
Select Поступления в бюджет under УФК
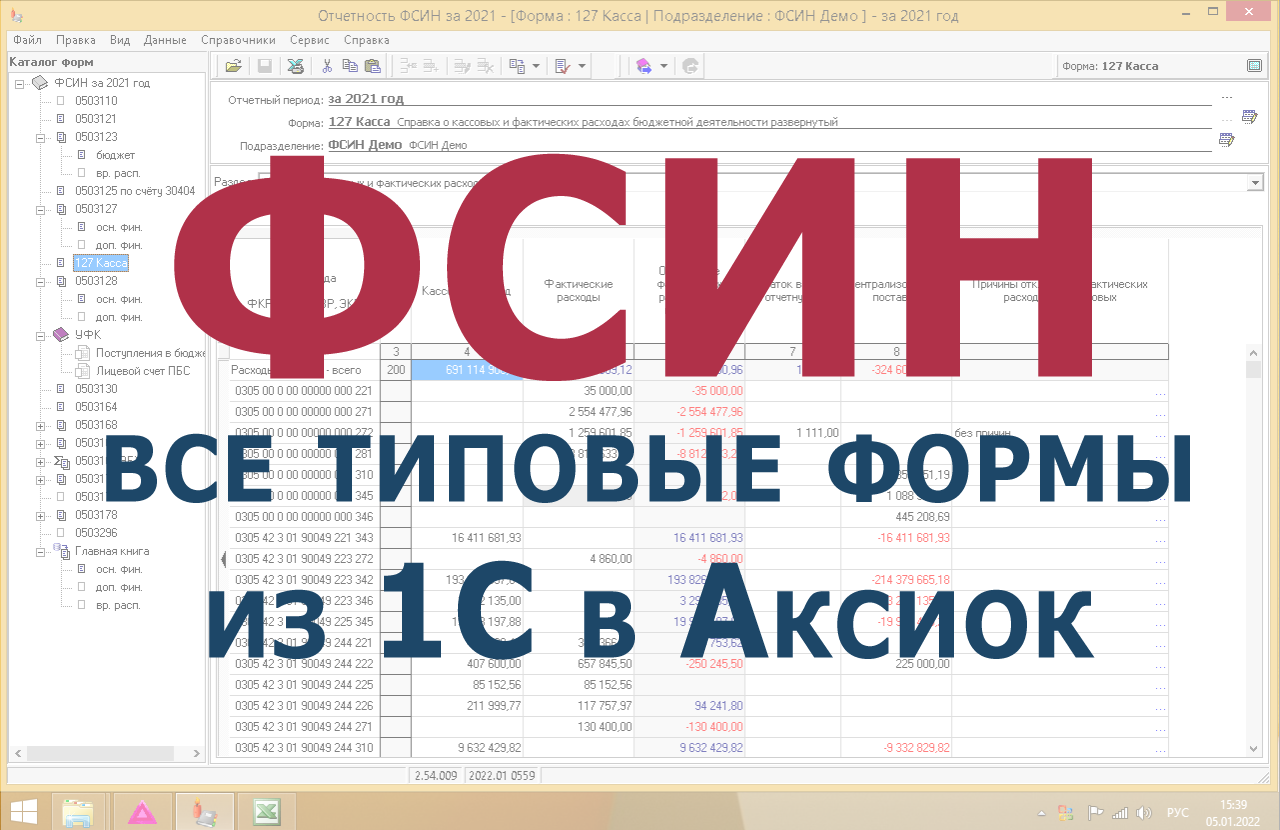[150, 353]
